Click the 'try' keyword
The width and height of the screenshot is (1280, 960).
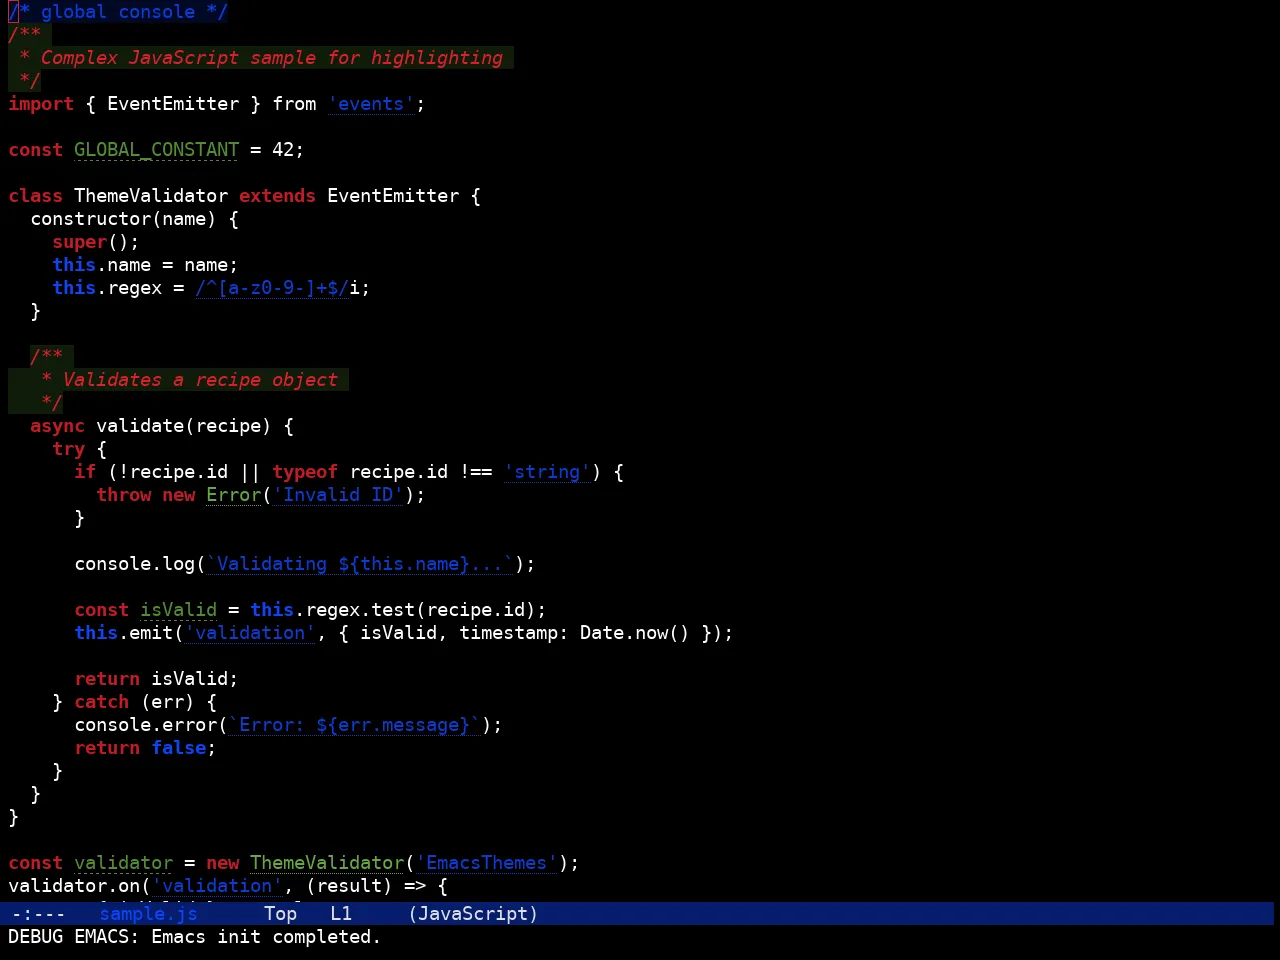click(x=68, y=449)
